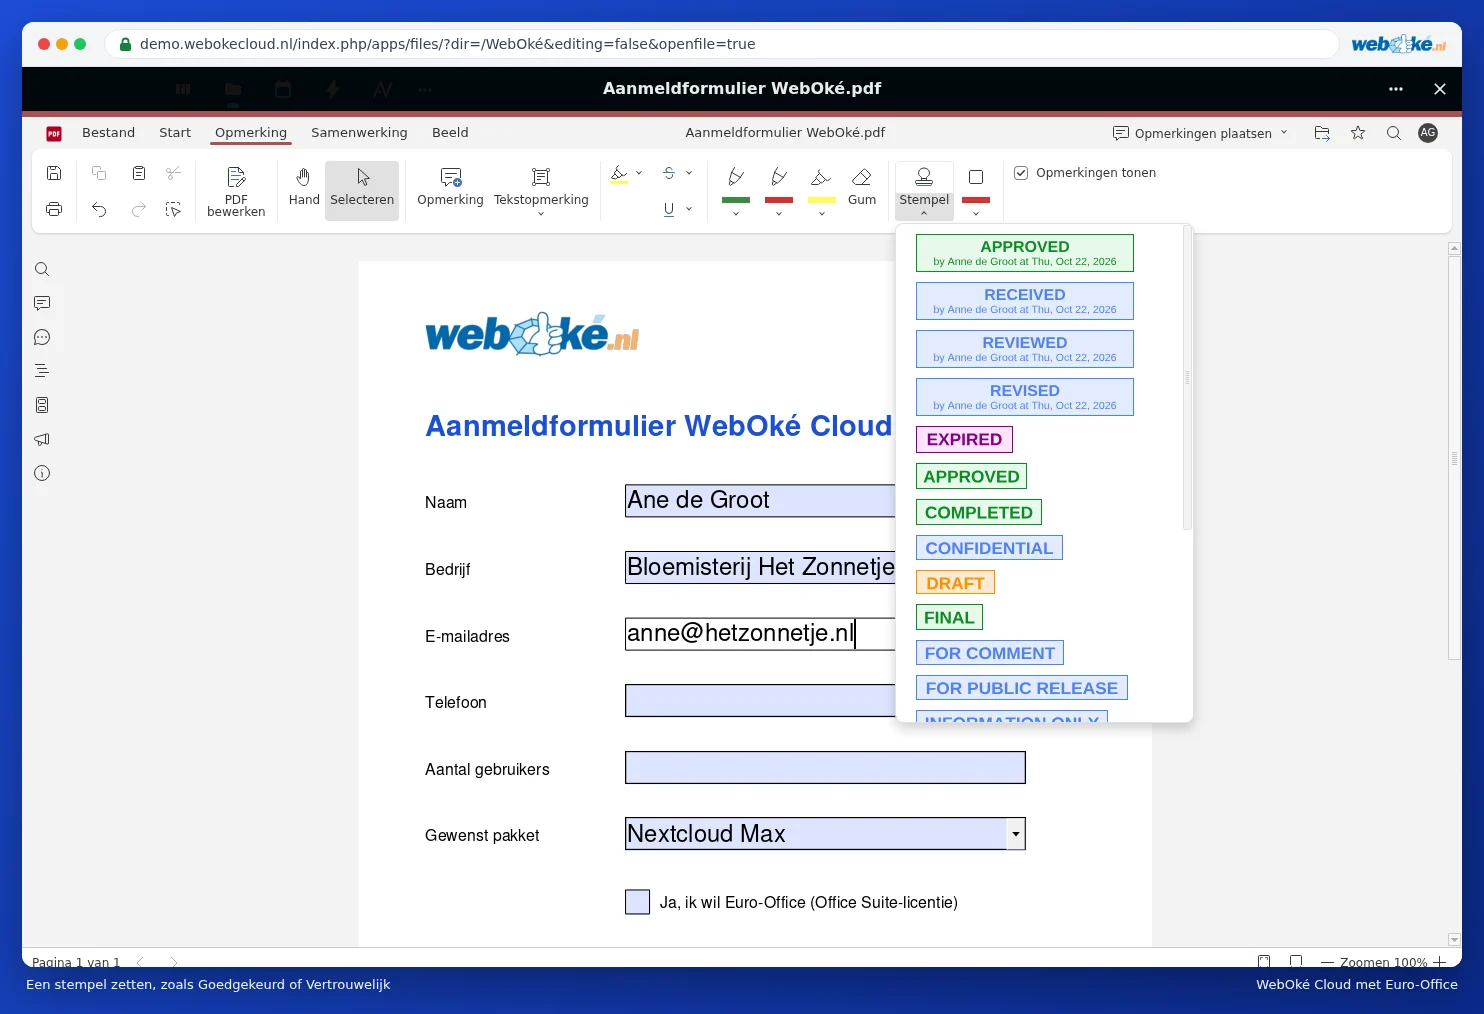1484x1014 pixels.
Task: Expand the Tekstopmerking dropdown arrow
Action: pyautogui.click(x=541, y=213)
